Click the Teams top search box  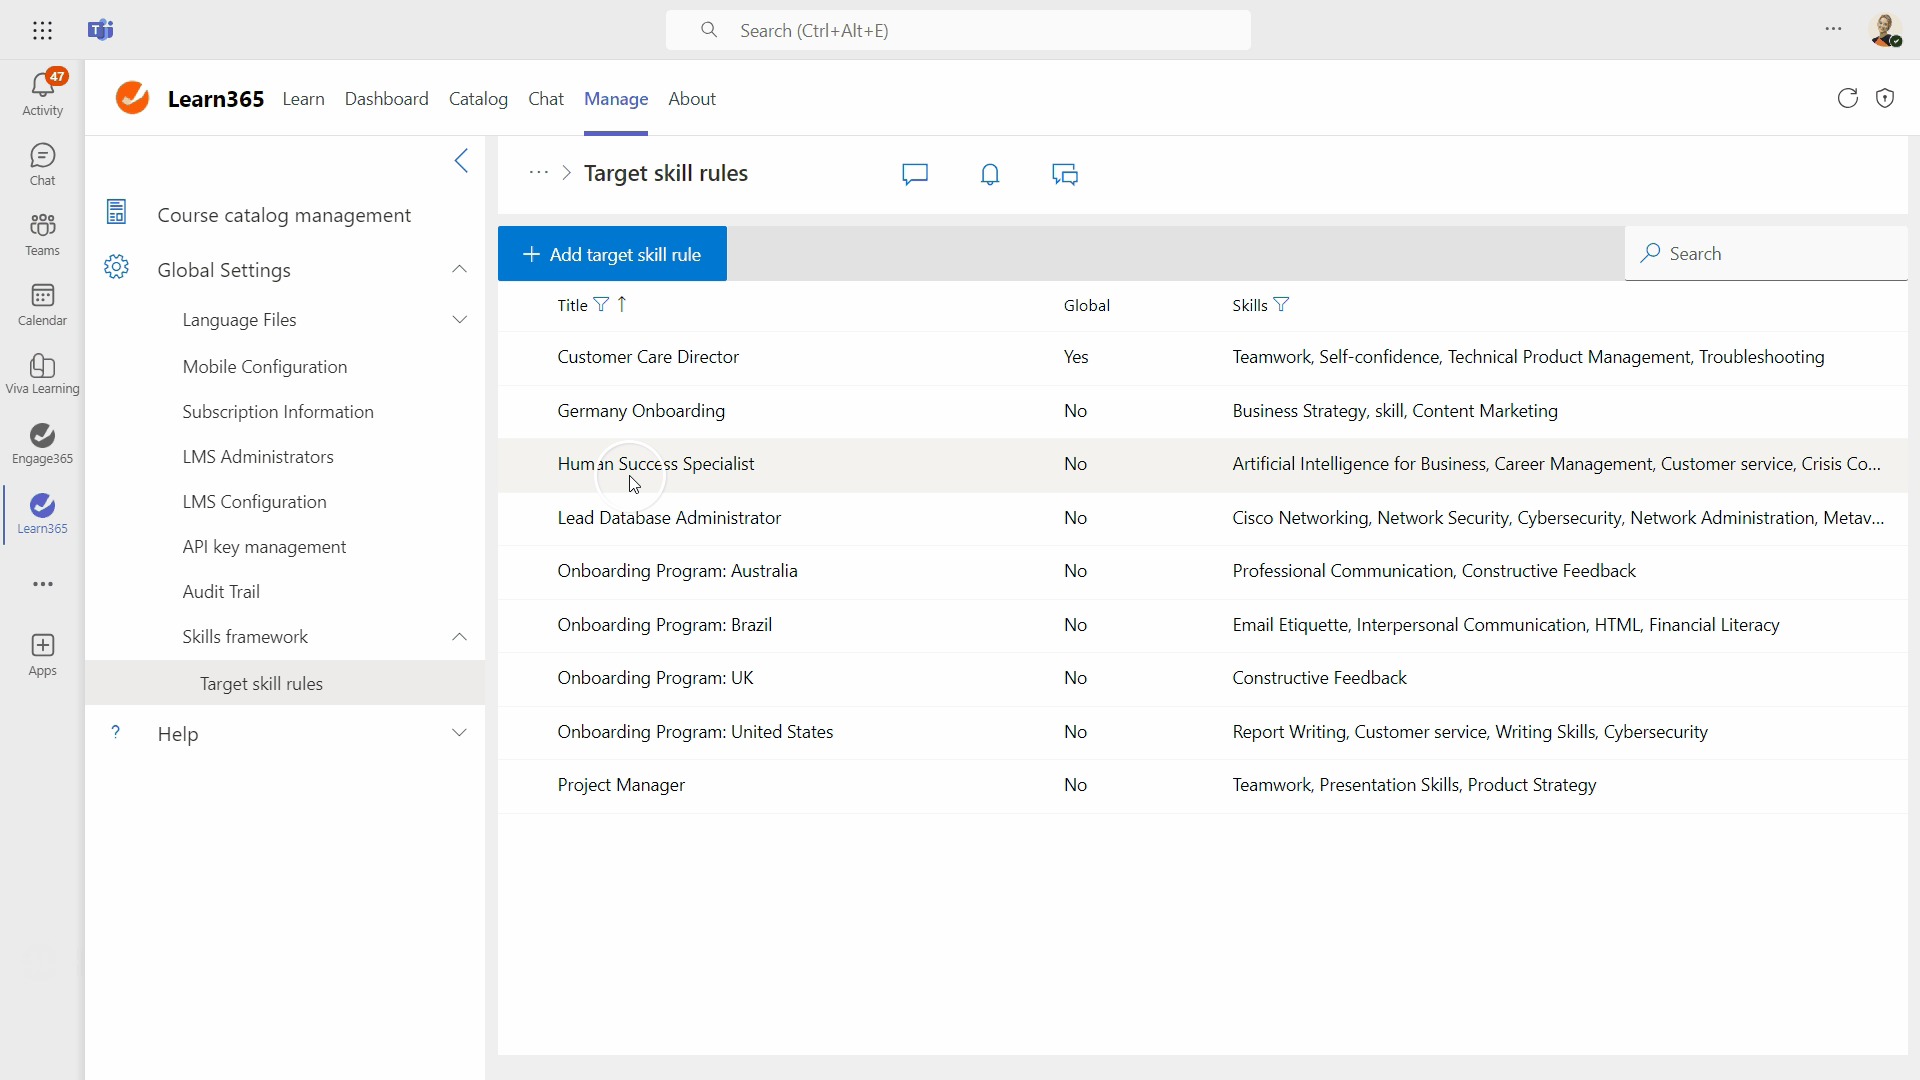pos(958,30)
